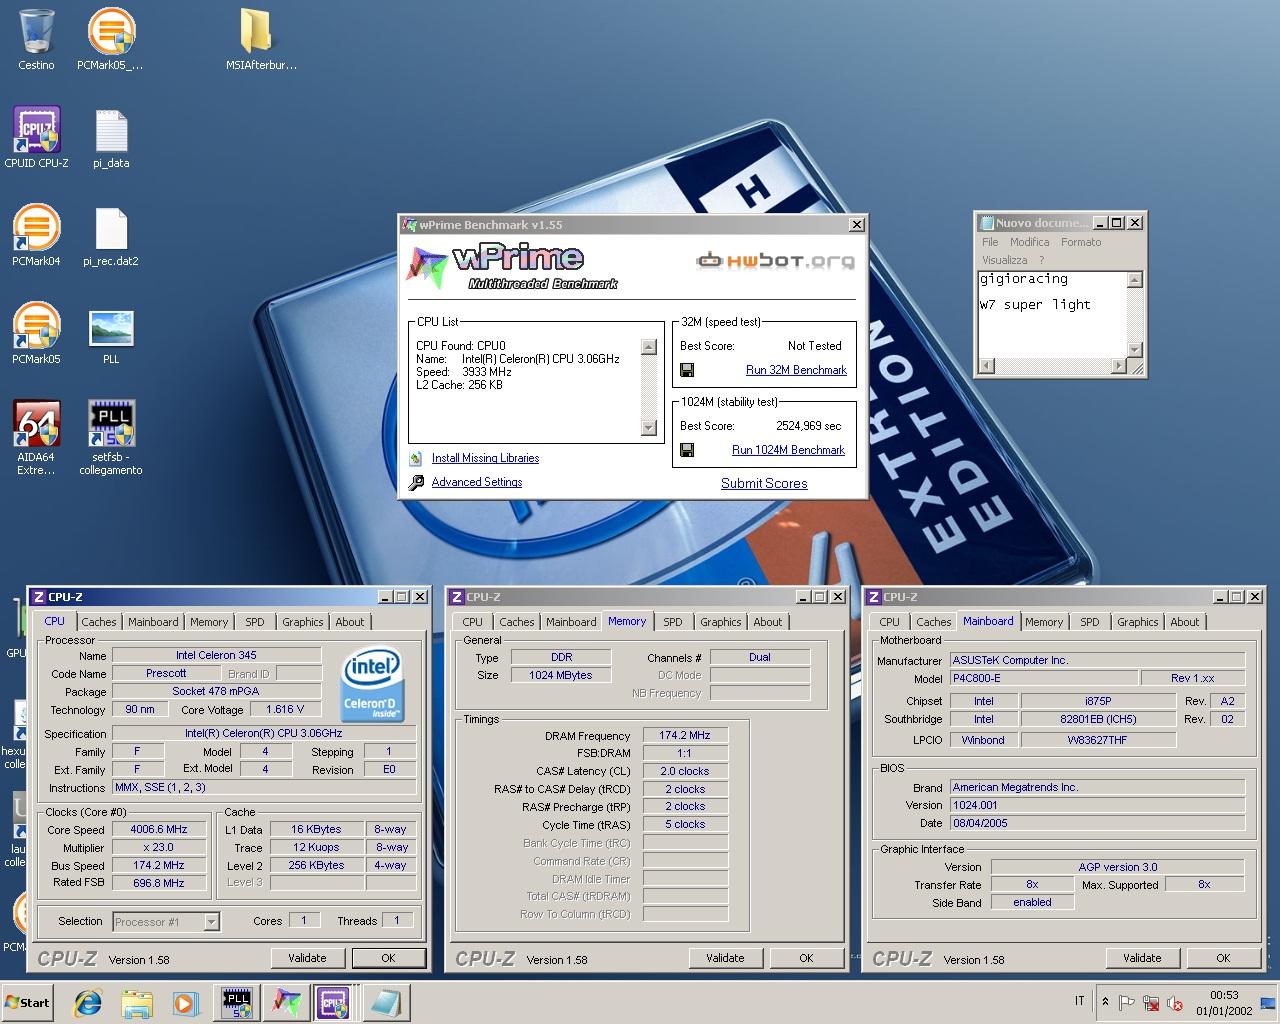Viewport: 1280px width, 1024px height.
Task: Click OK in the right CPU-Z window
Action: [1223, 958]
